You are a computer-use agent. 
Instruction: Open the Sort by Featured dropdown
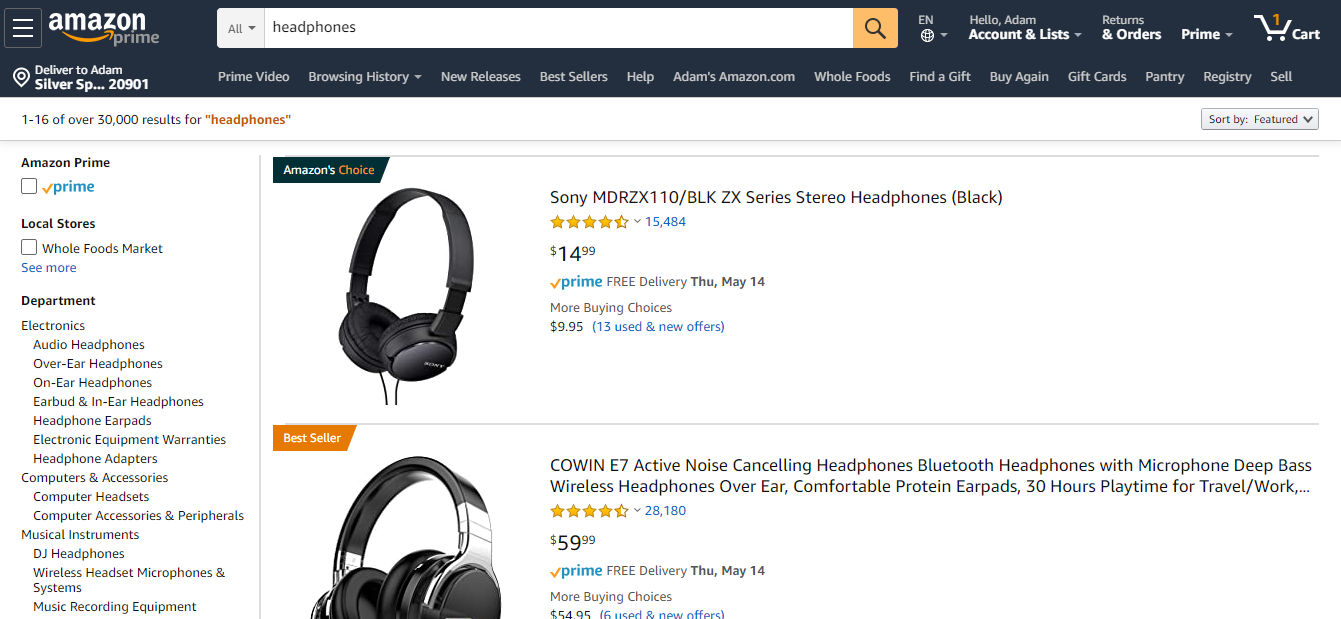pyautogui.click(x=1259, y=119)
